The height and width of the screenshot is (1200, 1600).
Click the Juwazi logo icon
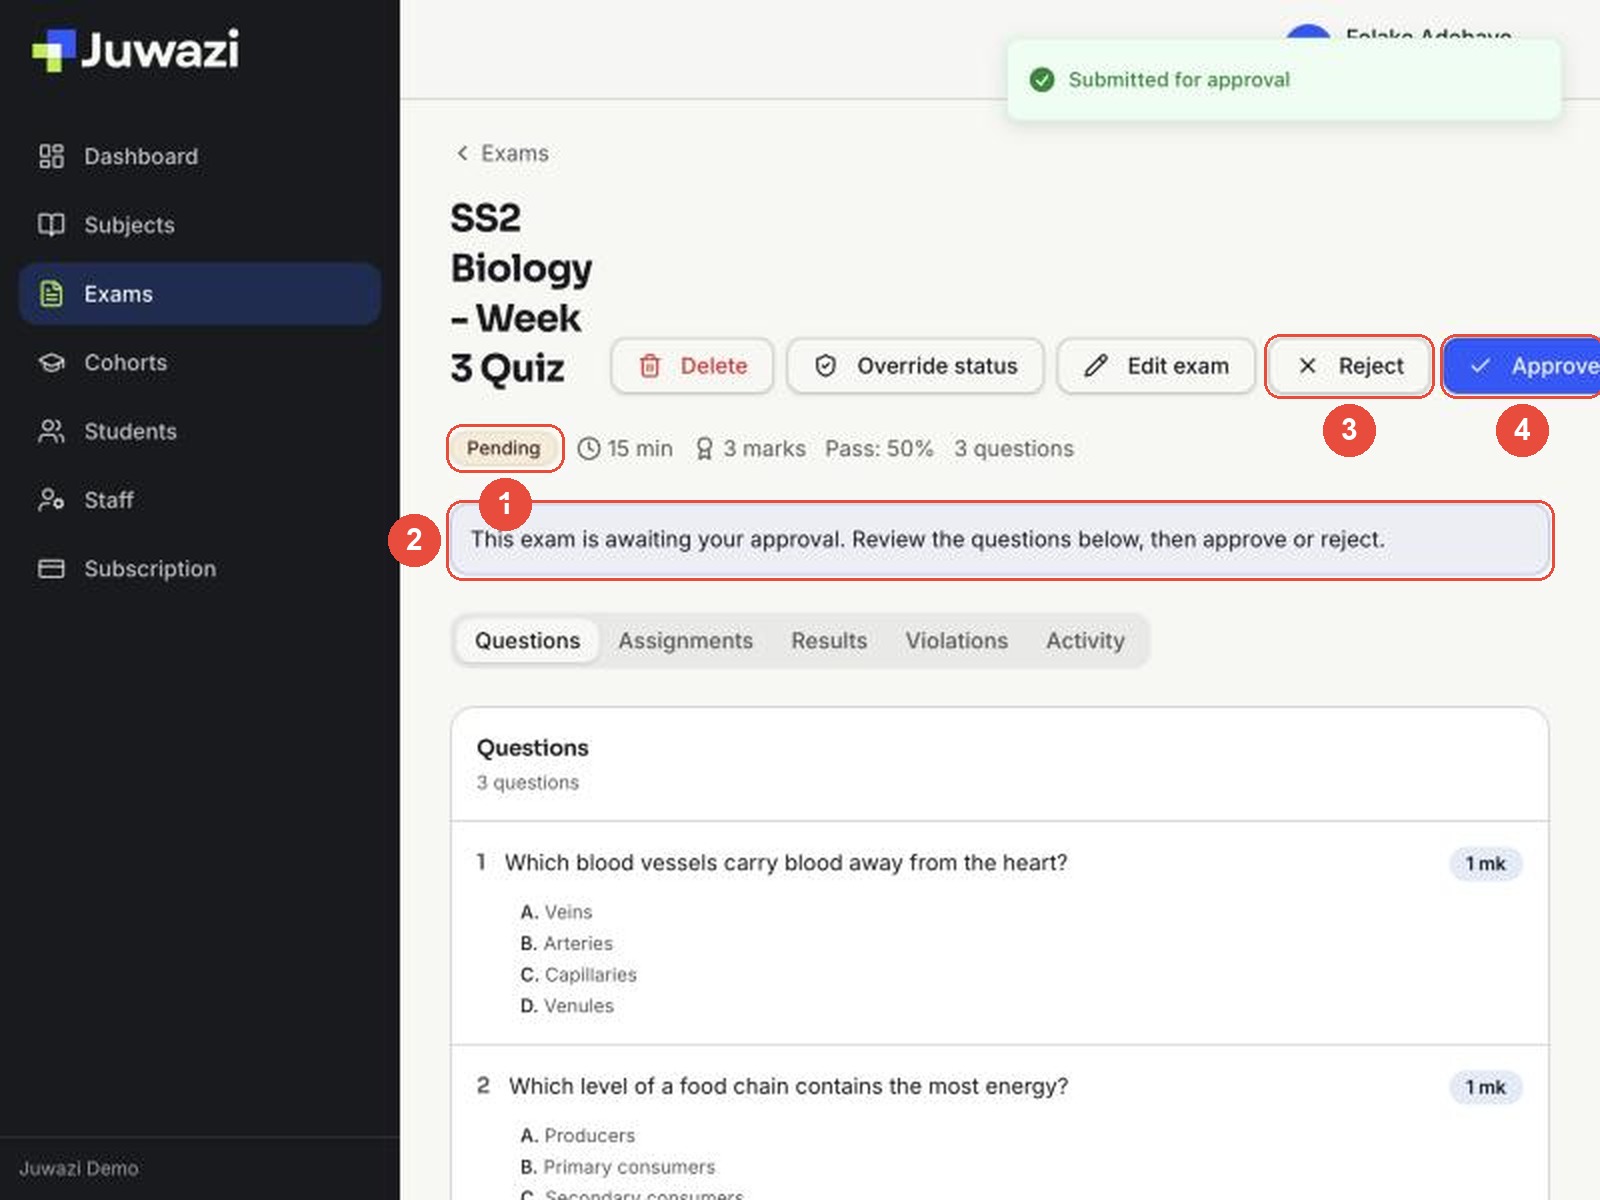click(x=54, y=50)
